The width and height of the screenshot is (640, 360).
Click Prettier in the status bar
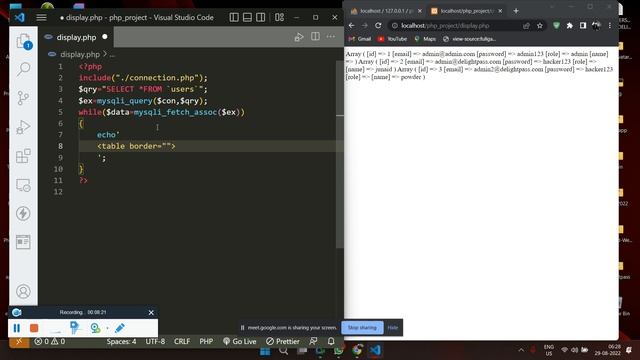click(282, 341)
